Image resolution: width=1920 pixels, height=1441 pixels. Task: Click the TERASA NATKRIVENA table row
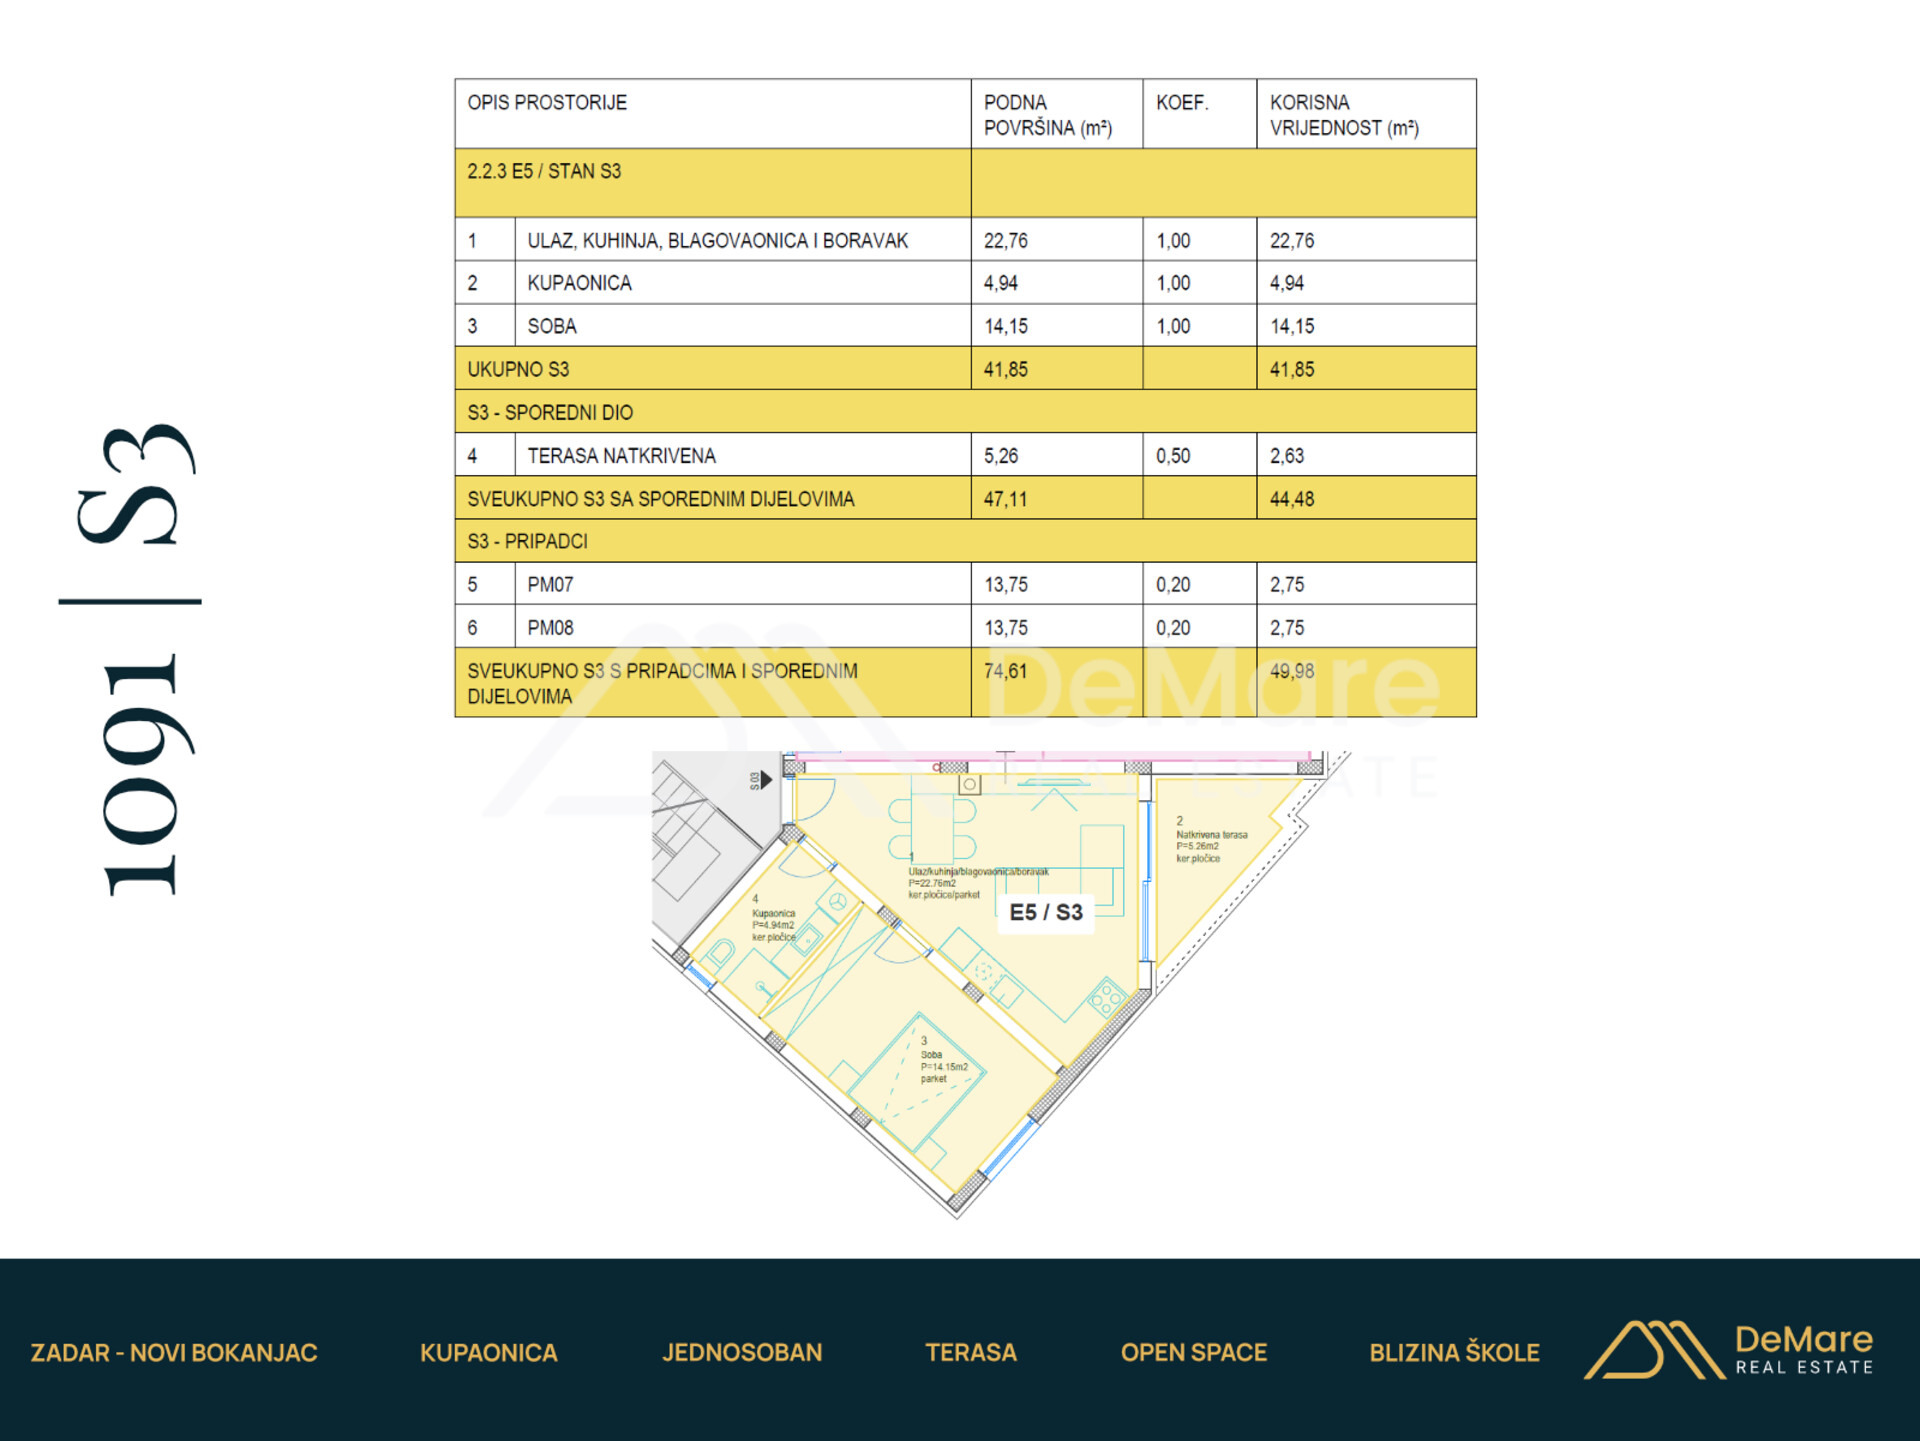click(x=965, y=455)
